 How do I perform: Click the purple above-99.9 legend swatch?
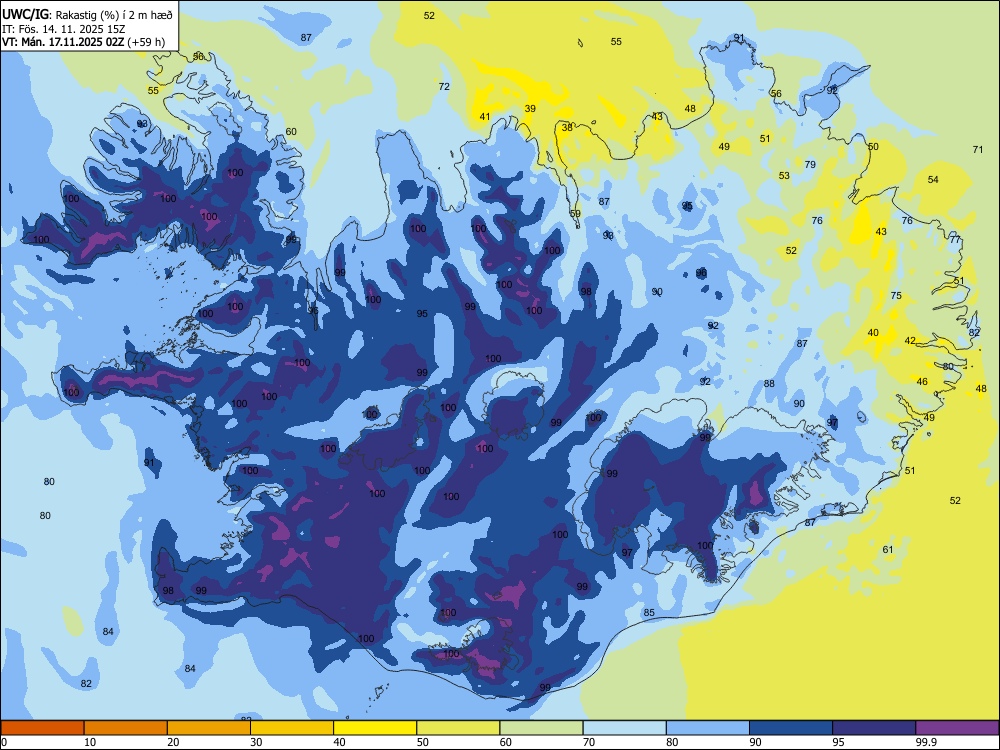(957, 728)
